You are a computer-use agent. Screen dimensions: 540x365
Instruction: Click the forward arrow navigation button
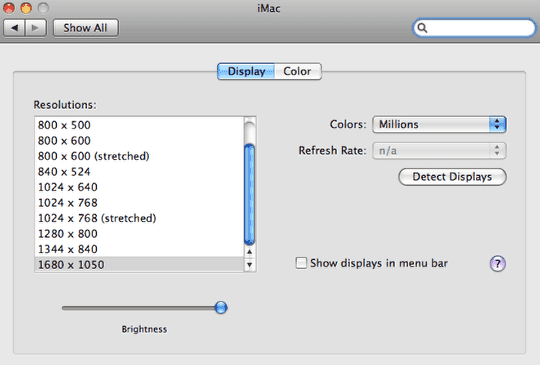(35, 28)
